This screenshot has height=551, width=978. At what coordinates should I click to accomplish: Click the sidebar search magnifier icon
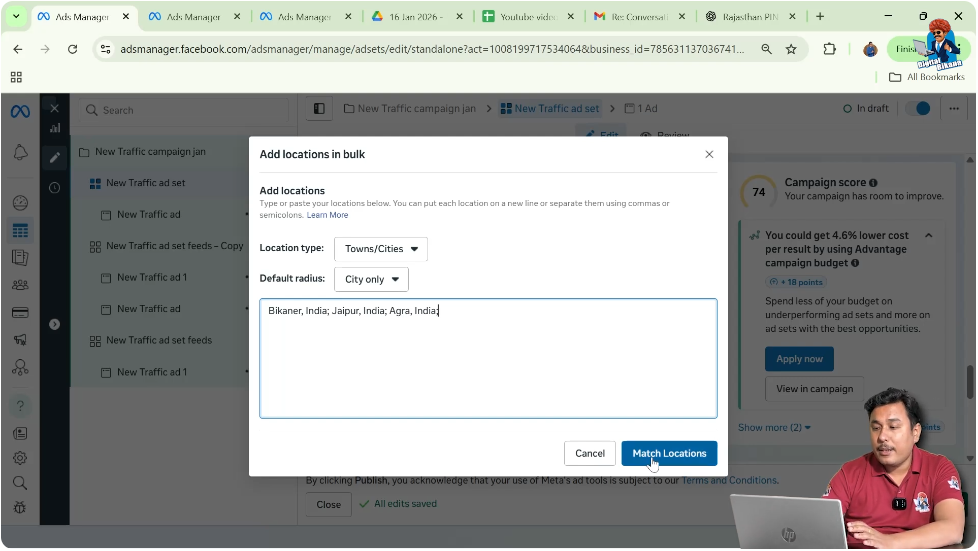click(20, 483)
